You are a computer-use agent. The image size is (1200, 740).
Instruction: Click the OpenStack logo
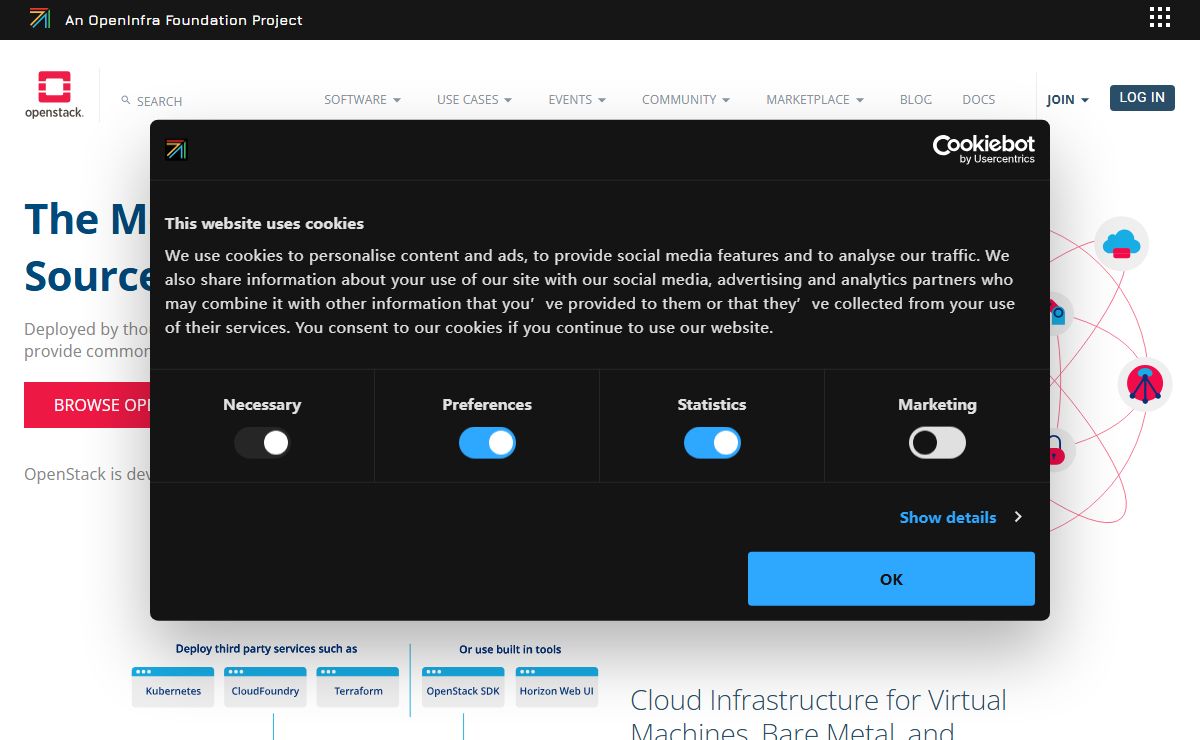point(54,95)
